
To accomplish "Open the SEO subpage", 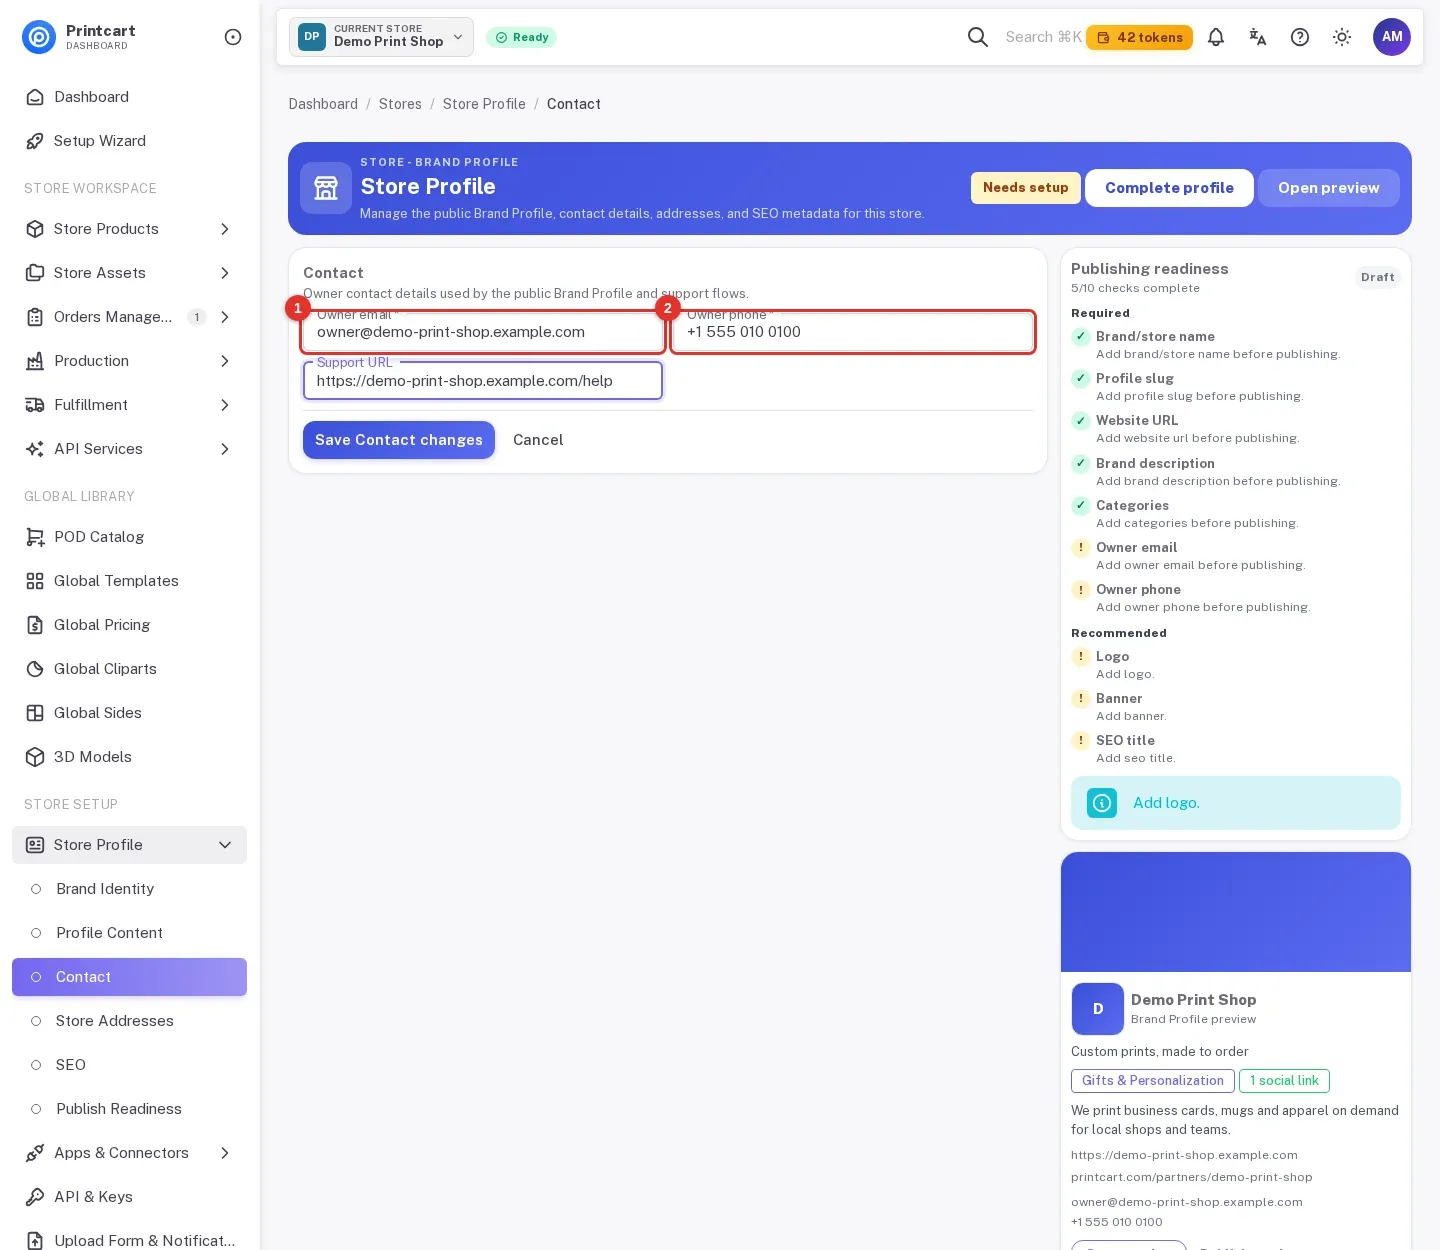I will point(129,1065).
